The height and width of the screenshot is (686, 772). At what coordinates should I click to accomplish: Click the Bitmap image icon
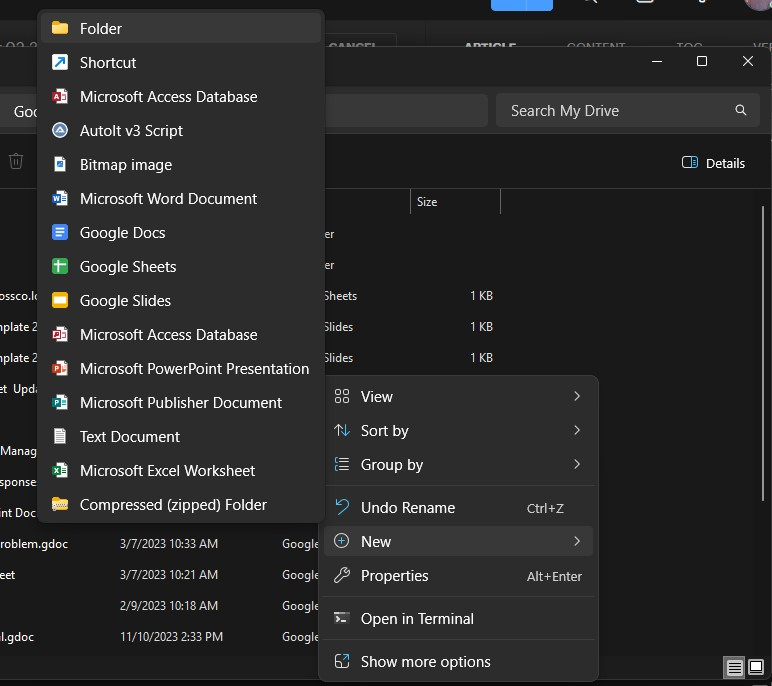pos(60,164)
